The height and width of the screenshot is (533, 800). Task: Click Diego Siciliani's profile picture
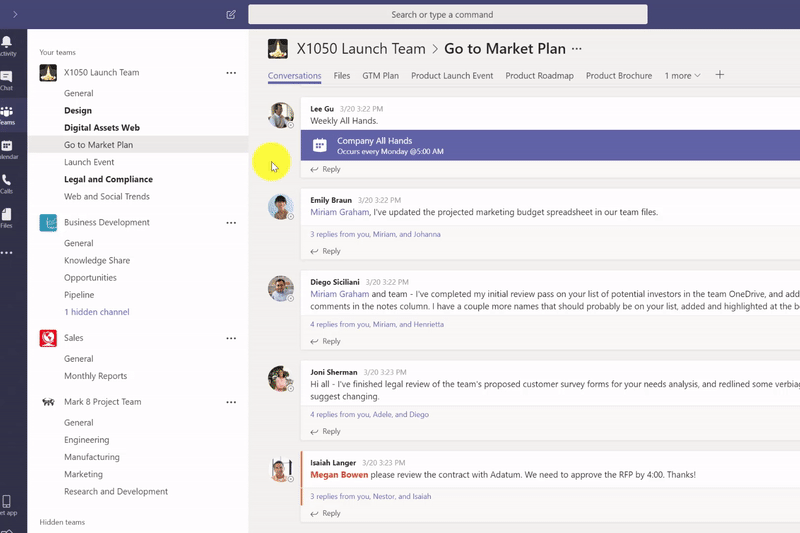281,288
